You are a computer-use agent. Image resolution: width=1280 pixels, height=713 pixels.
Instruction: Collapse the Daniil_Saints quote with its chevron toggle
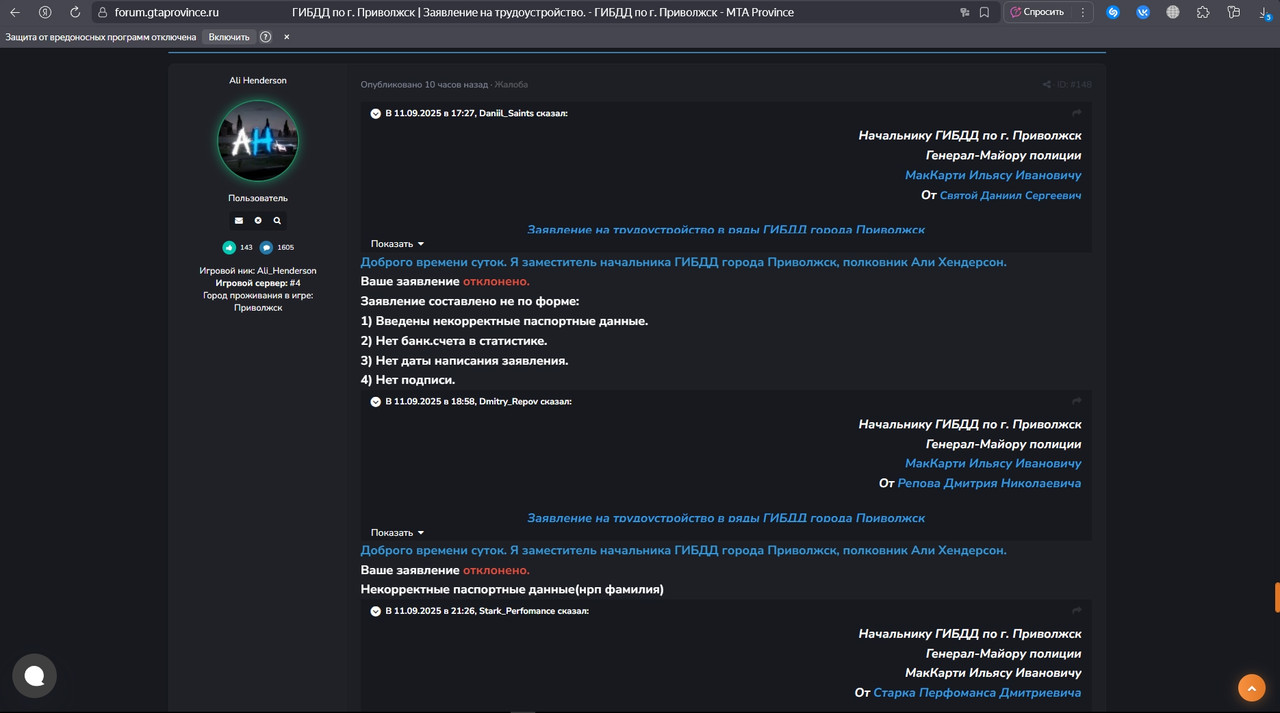376,114
